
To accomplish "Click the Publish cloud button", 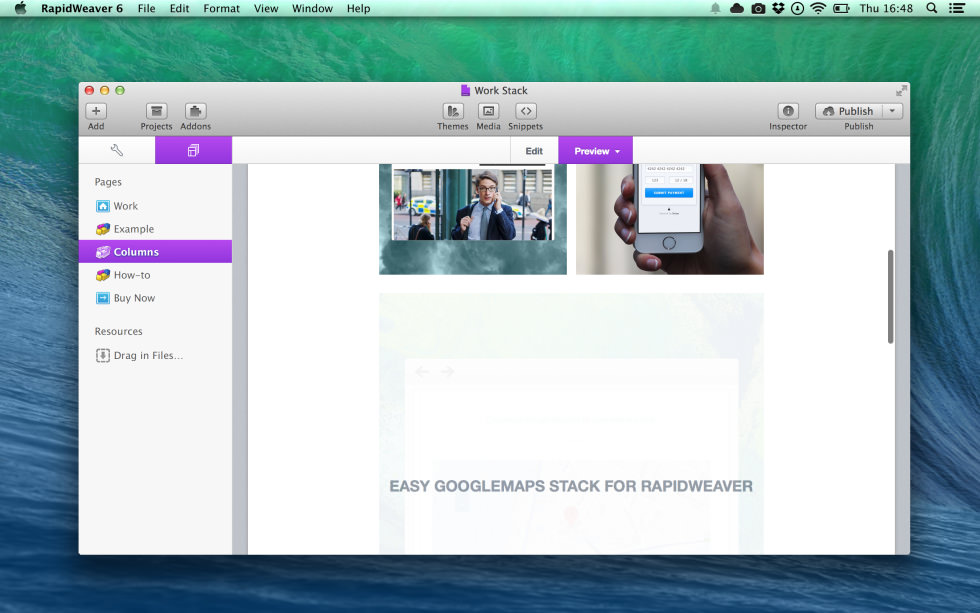I will point(849,111).
